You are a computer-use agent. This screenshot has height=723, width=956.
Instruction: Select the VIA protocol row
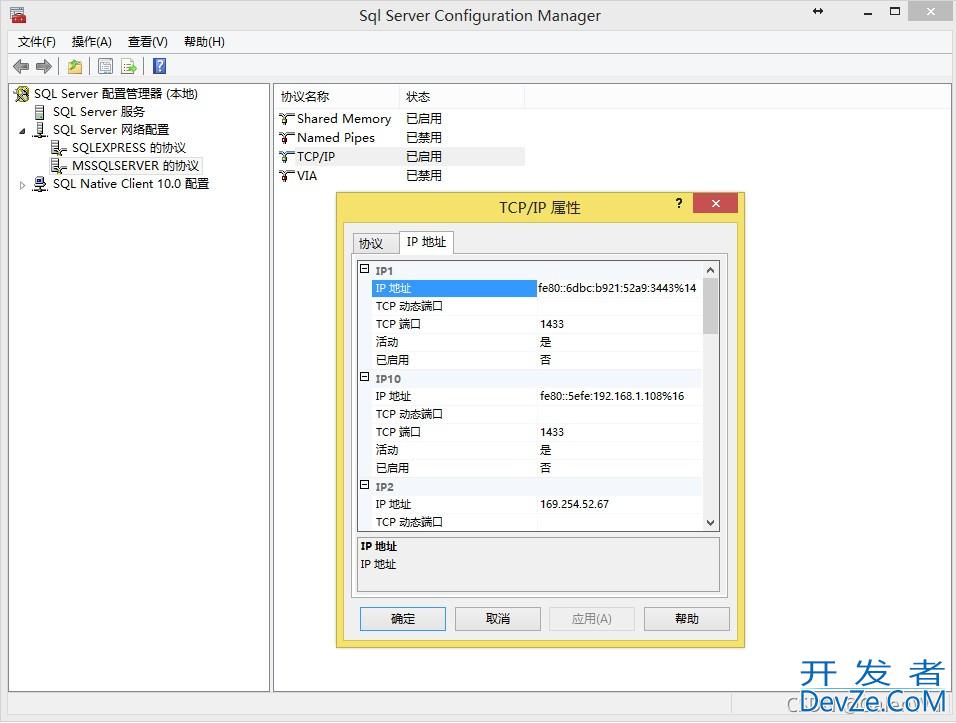click(x=401, y=176)
